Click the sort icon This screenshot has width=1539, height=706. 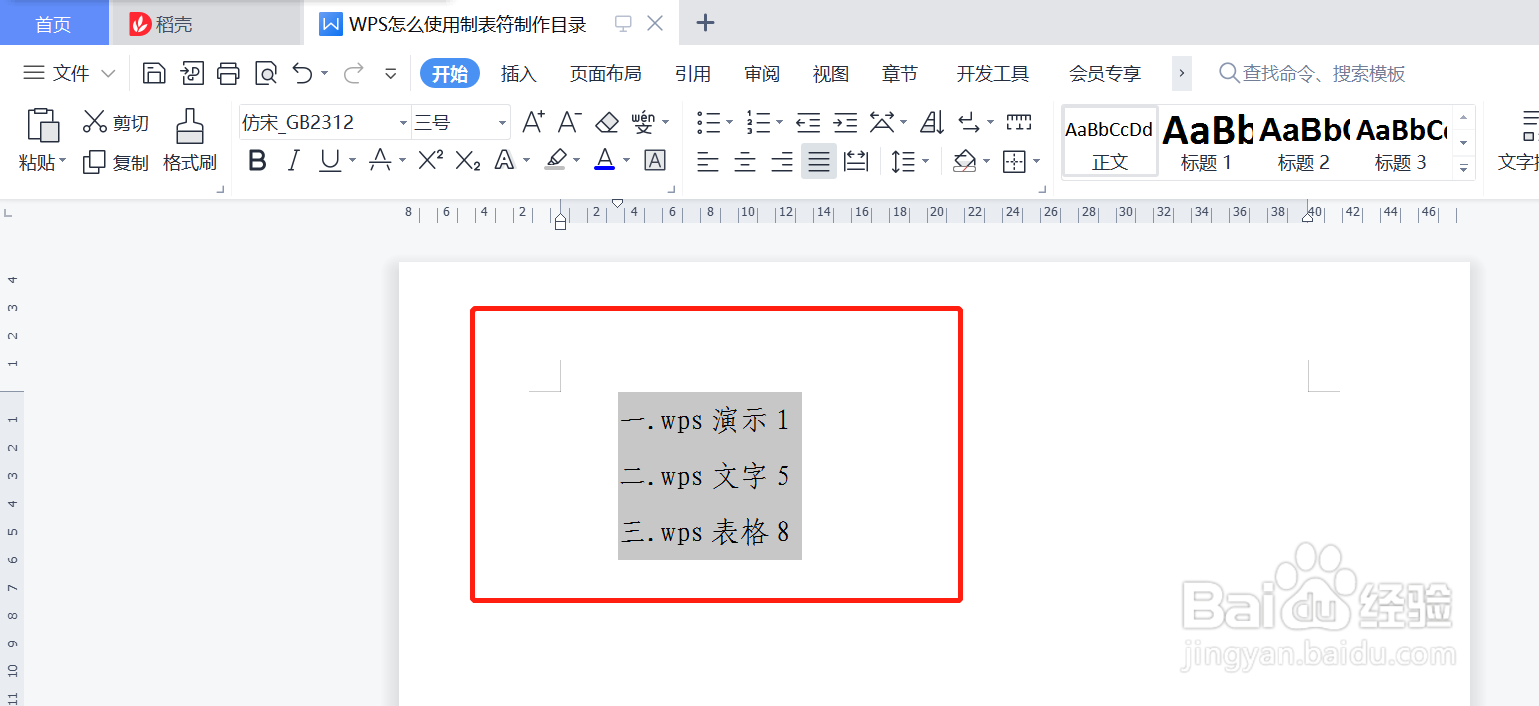(x=932, y=123)
